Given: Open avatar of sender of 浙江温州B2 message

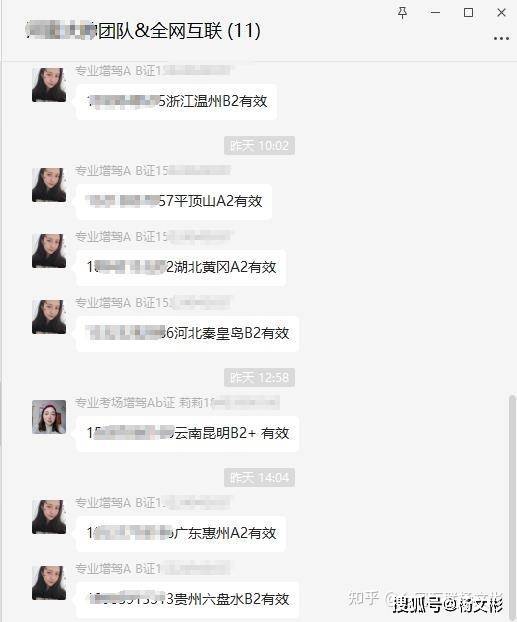Looking at the screenshot, I should [x=49, y=84].
